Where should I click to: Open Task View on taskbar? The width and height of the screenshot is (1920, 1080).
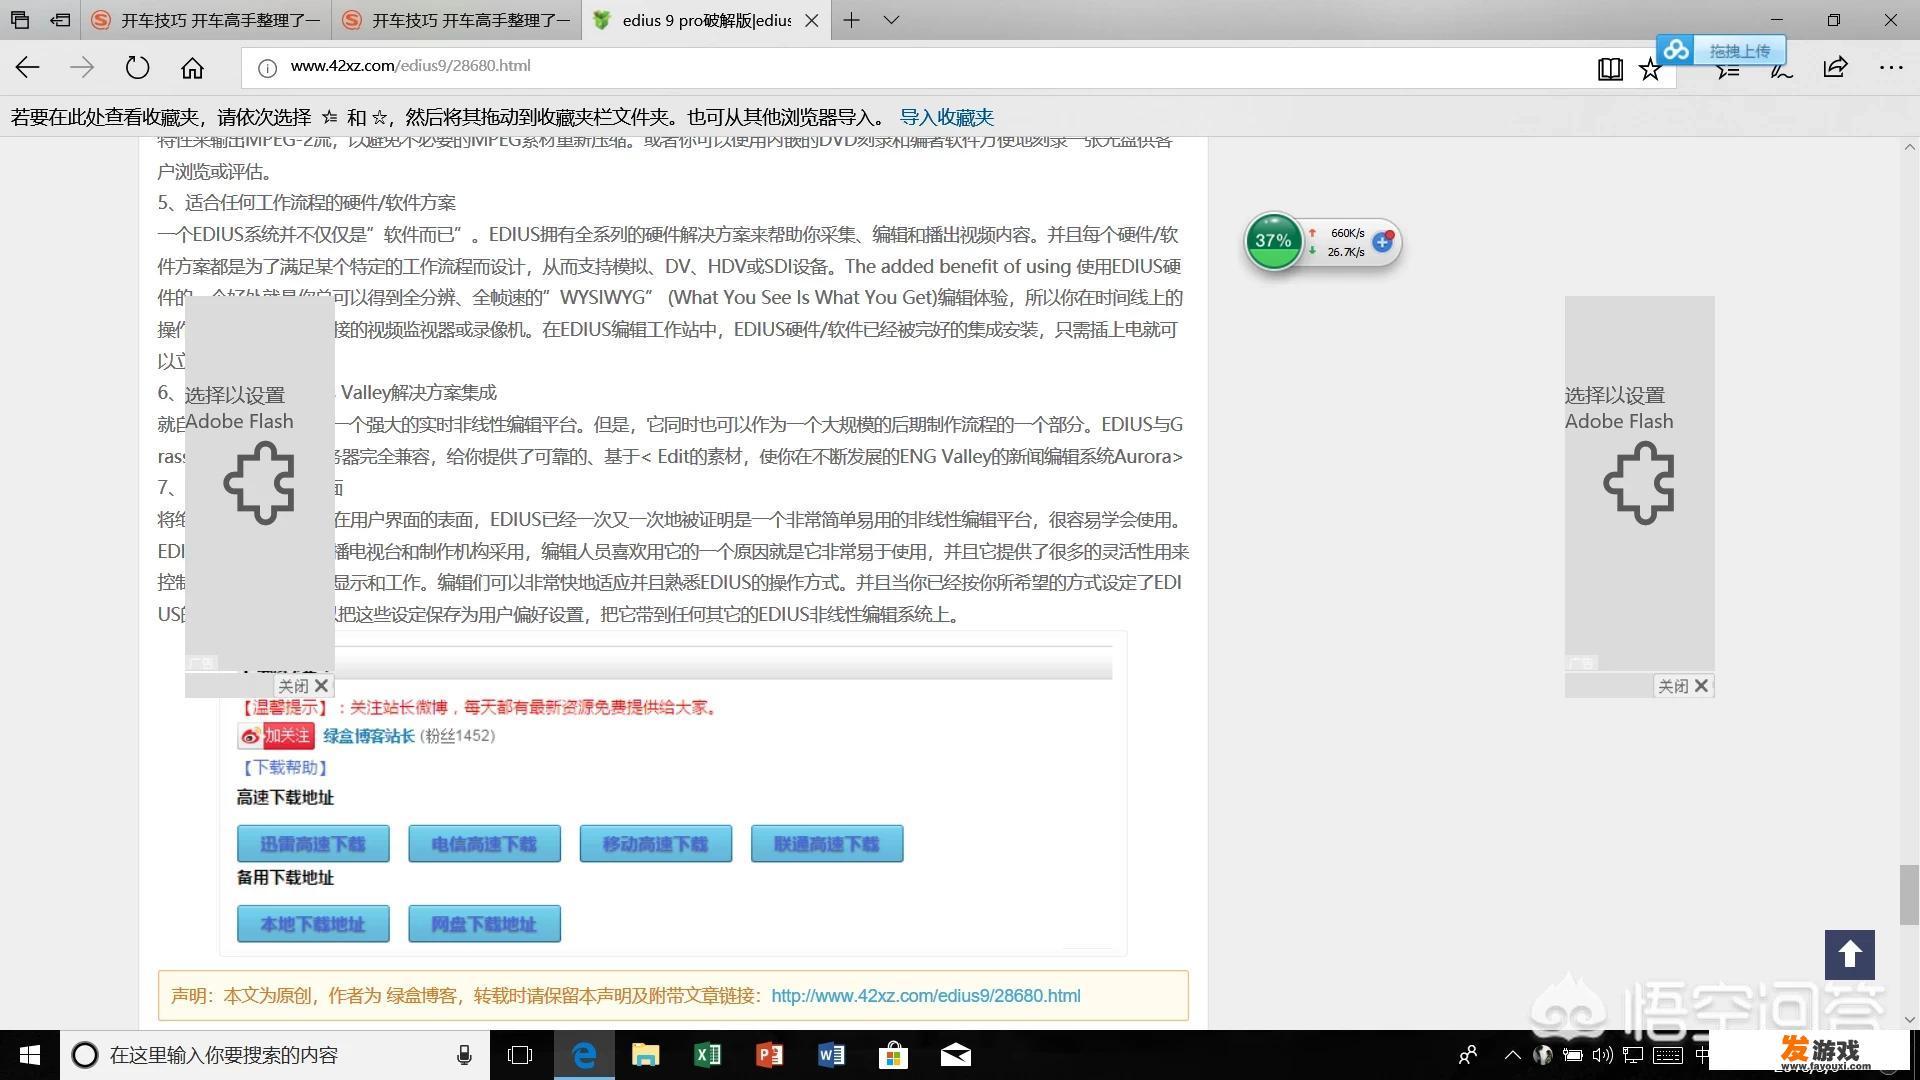tap(520, 1055)
